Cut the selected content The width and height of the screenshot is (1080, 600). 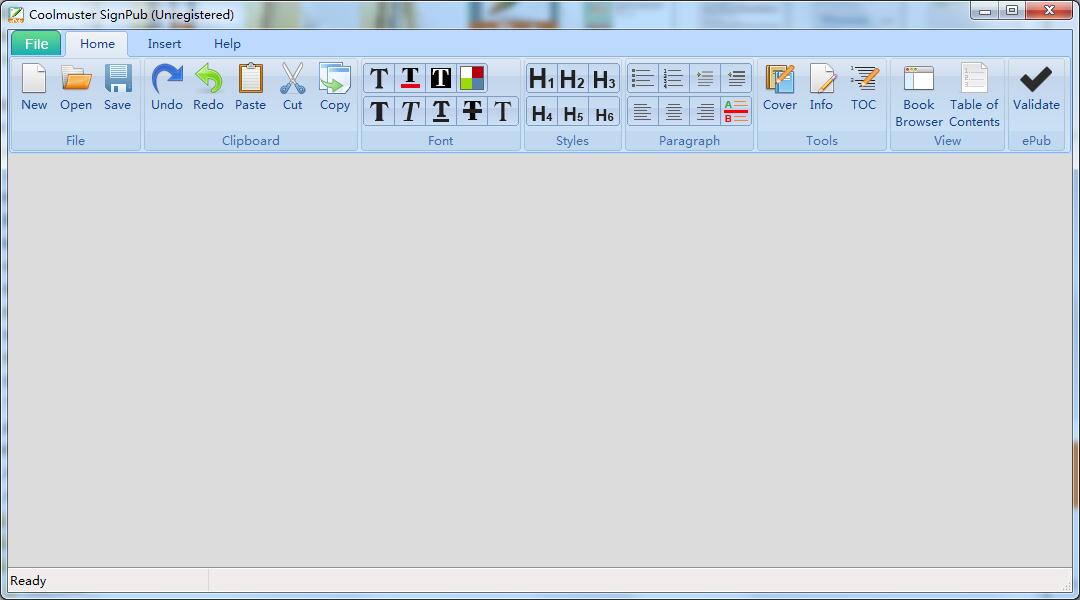click(293, 87)
